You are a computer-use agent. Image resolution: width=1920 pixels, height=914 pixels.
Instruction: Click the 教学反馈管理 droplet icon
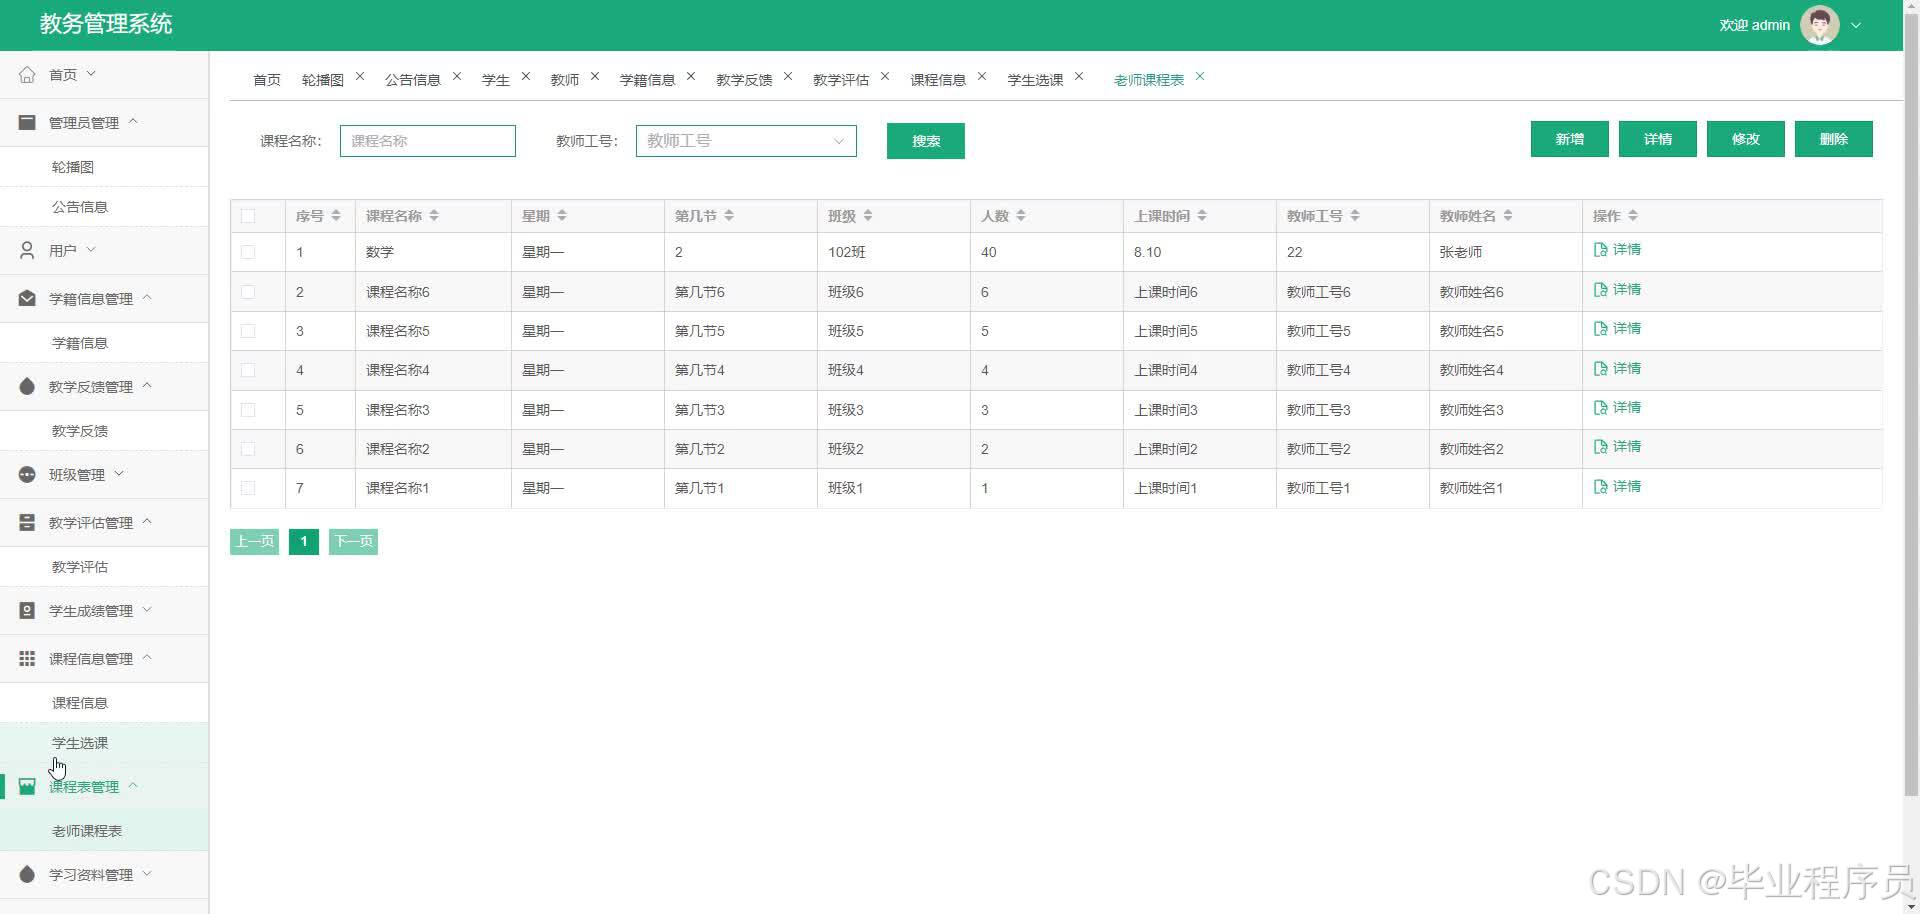tap(27, 386)
